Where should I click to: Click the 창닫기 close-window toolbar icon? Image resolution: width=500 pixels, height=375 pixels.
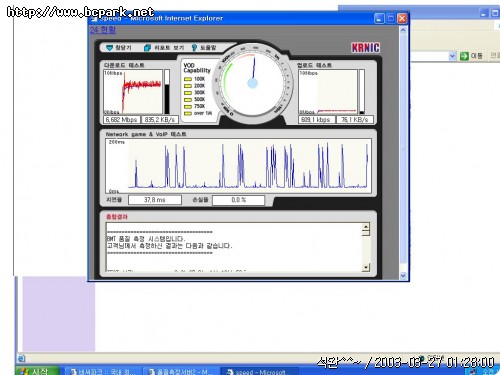pos(110,48)
